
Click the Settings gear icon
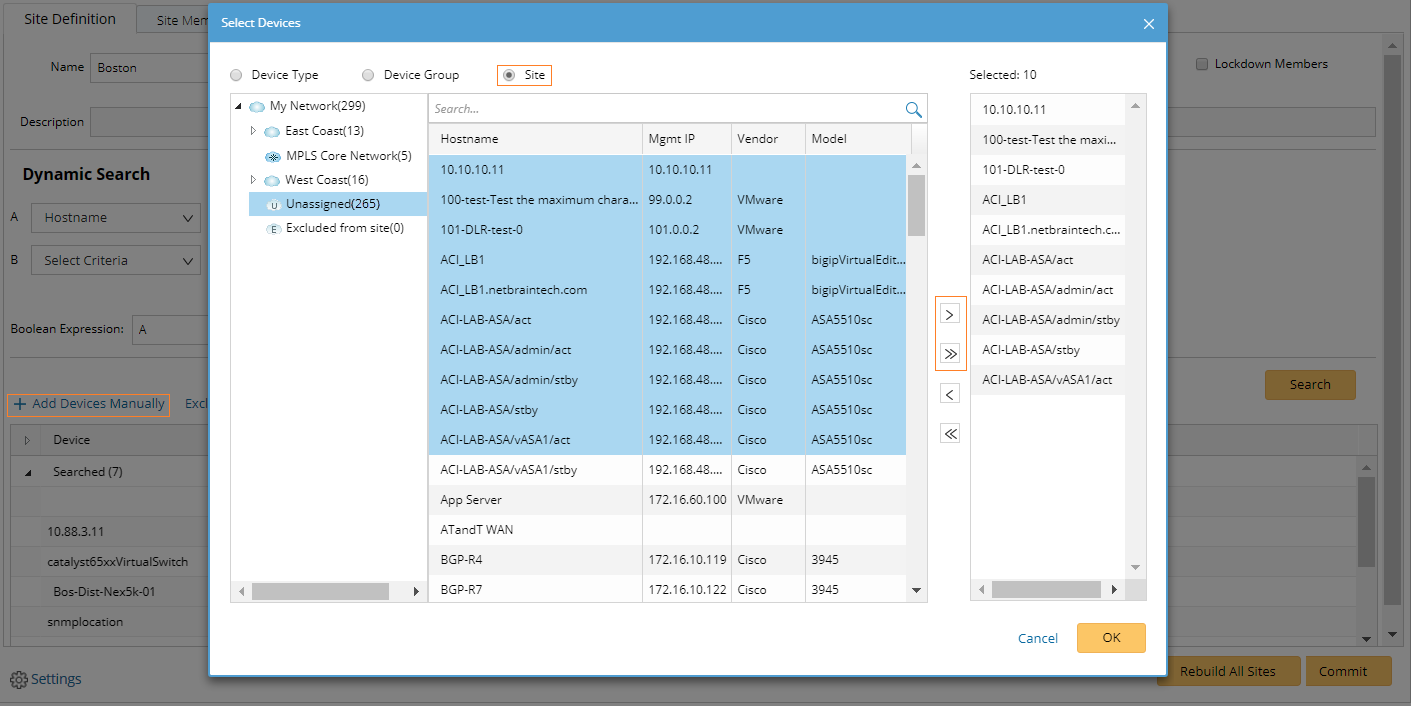pyautogui.click(x=18, y=680)
